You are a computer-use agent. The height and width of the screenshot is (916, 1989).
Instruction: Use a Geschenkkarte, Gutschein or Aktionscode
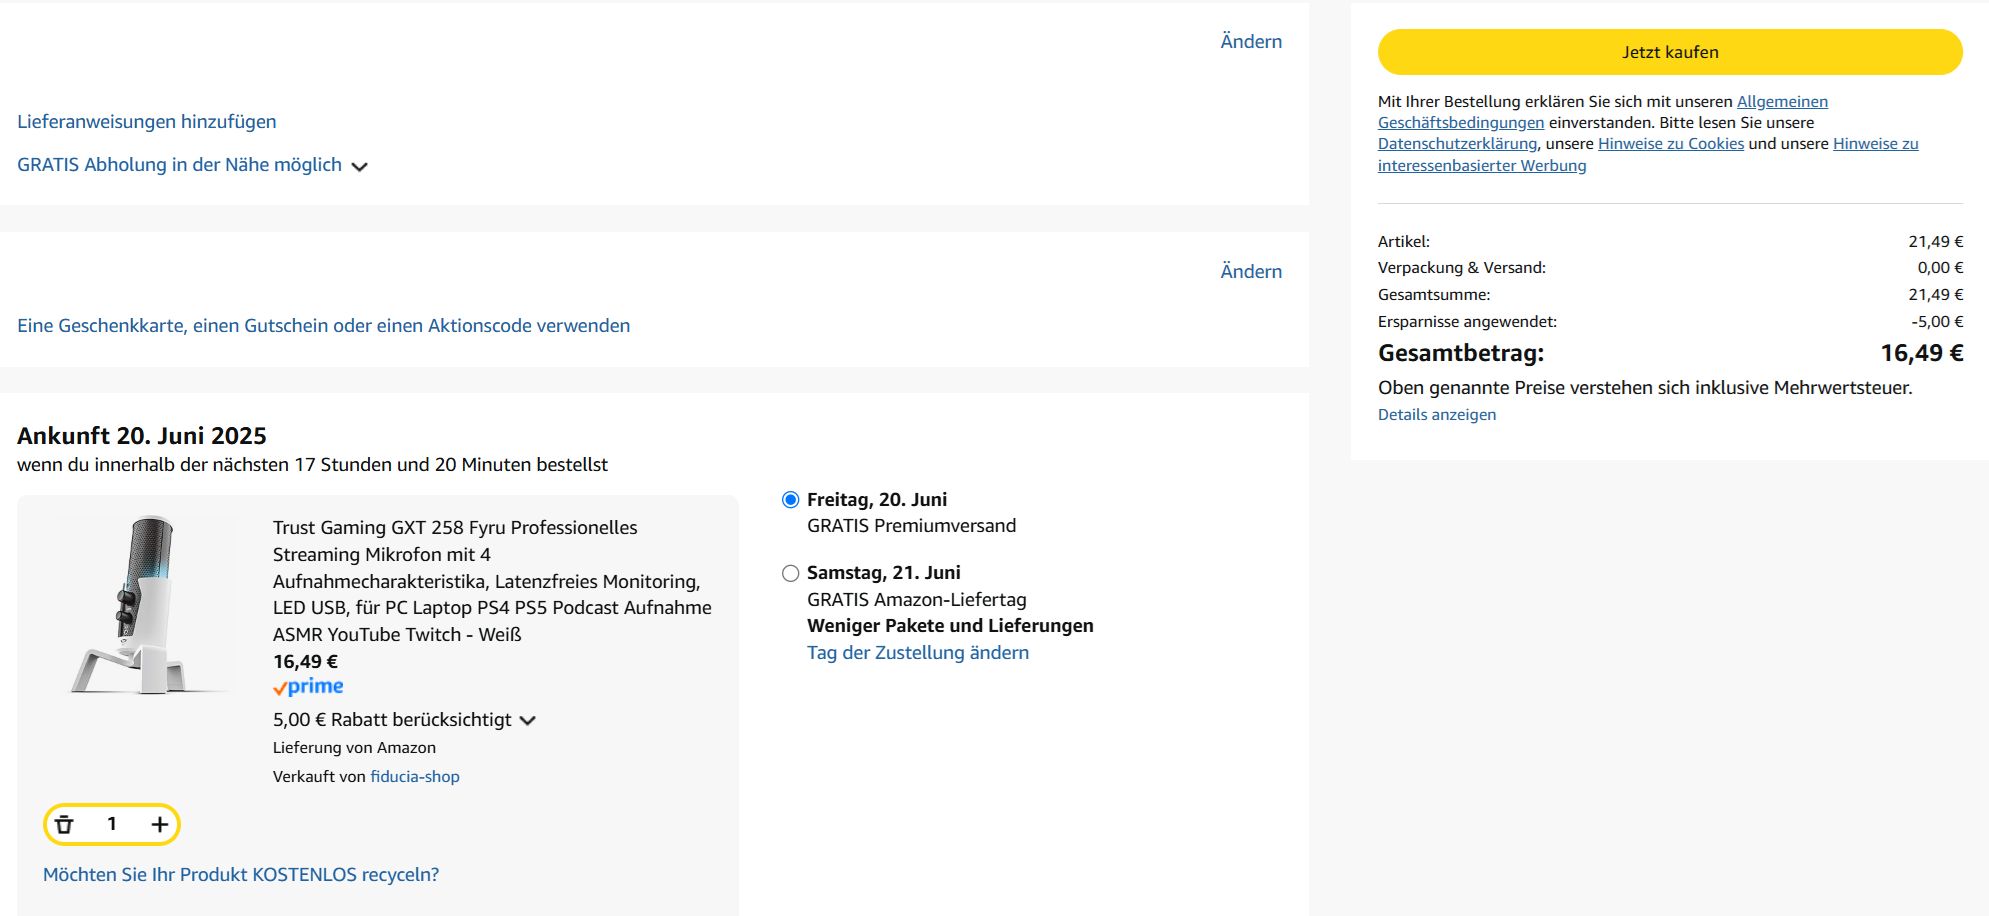click(323, 325)
